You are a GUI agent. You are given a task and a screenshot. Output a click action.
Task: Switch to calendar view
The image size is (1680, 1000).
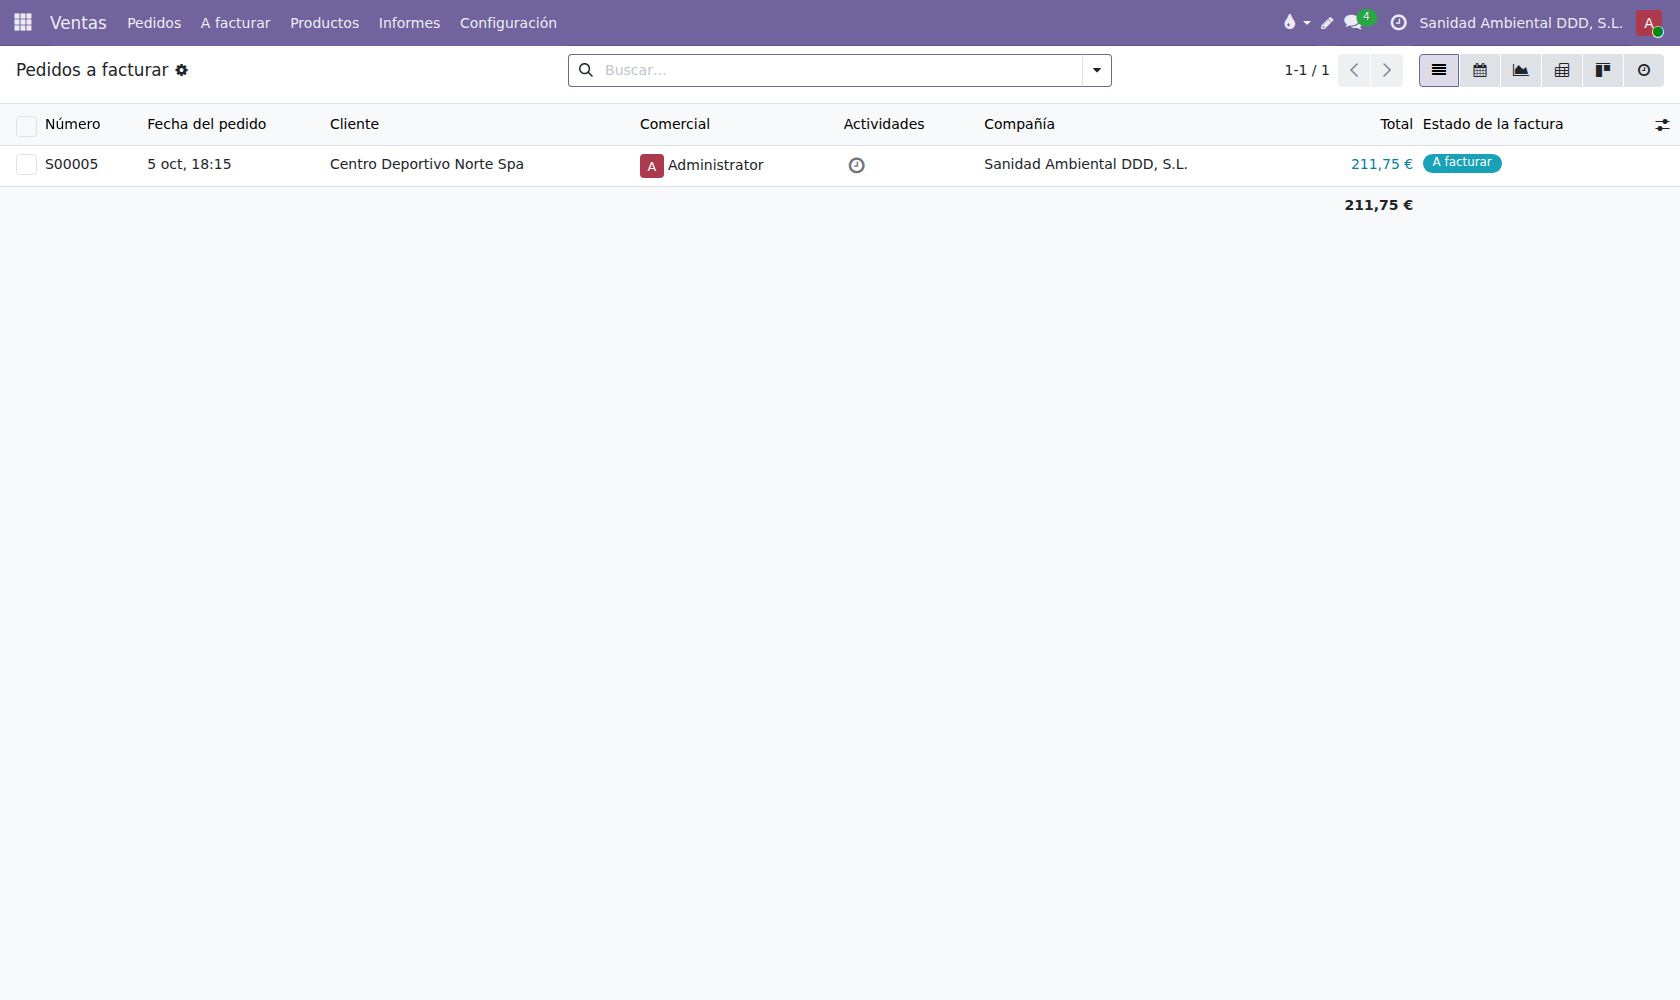[1480, 70]
